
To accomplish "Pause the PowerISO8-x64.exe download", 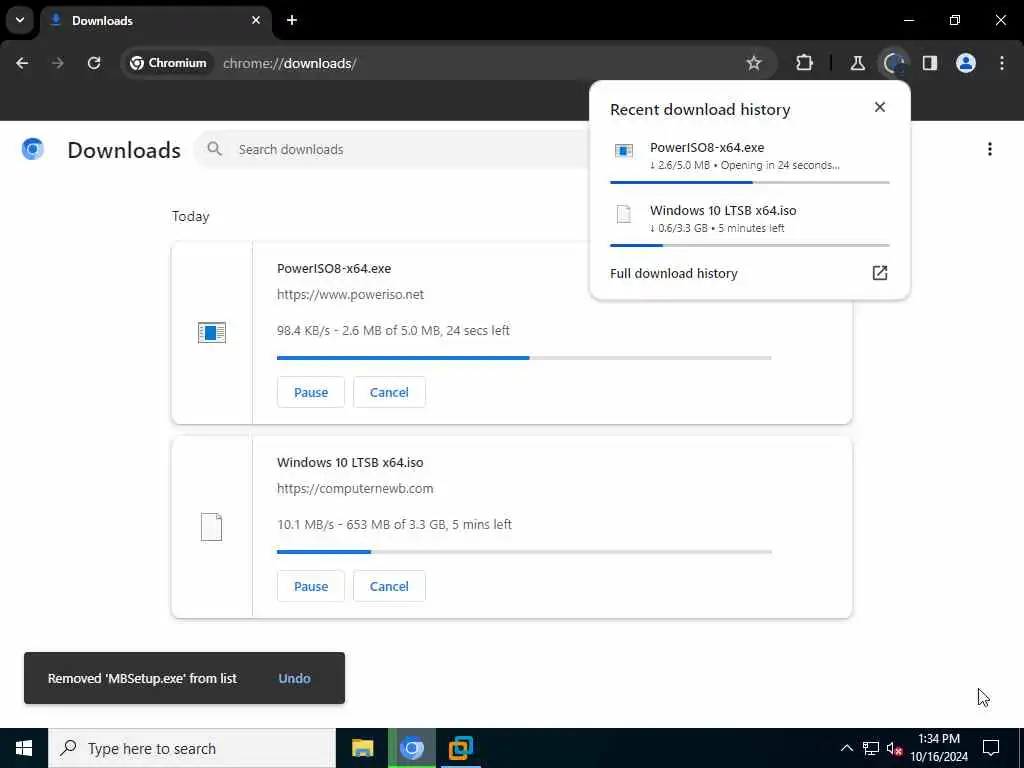I will 311,392.
